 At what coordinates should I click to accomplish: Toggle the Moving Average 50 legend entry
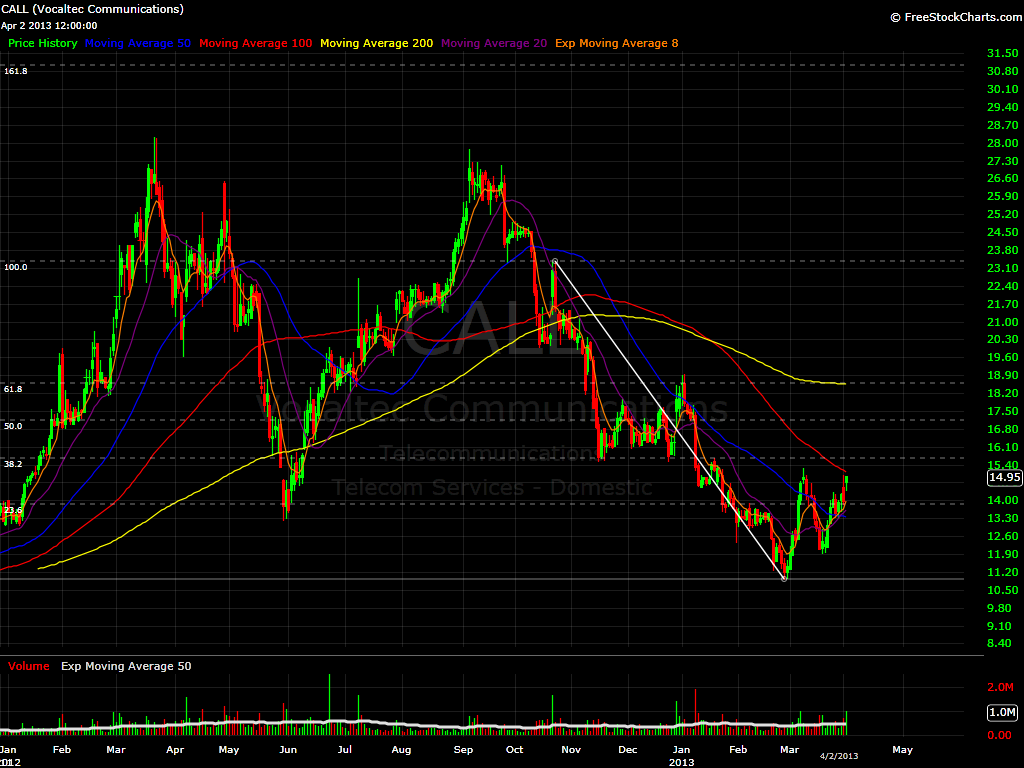pyautogui.click(x=138, y=43)
